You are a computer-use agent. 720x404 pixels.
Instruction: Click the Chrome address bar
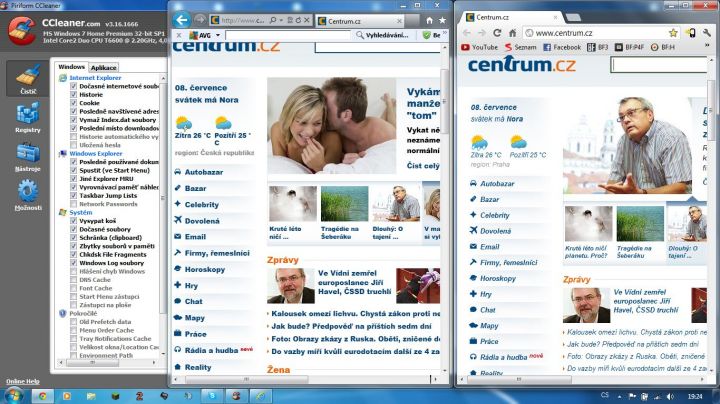pyautogui.click(x=602, y=33)
